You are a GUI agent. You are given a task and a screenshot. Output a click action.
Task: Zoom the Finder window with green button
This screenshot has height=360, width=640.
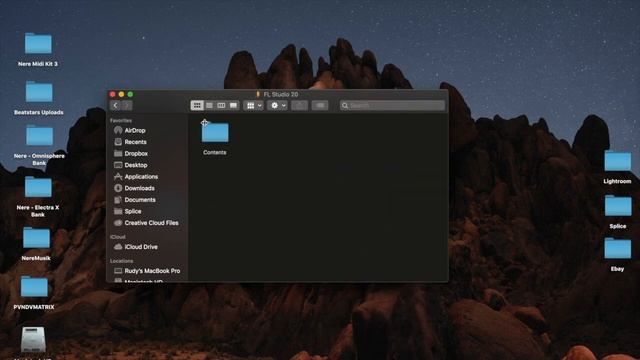130,94
